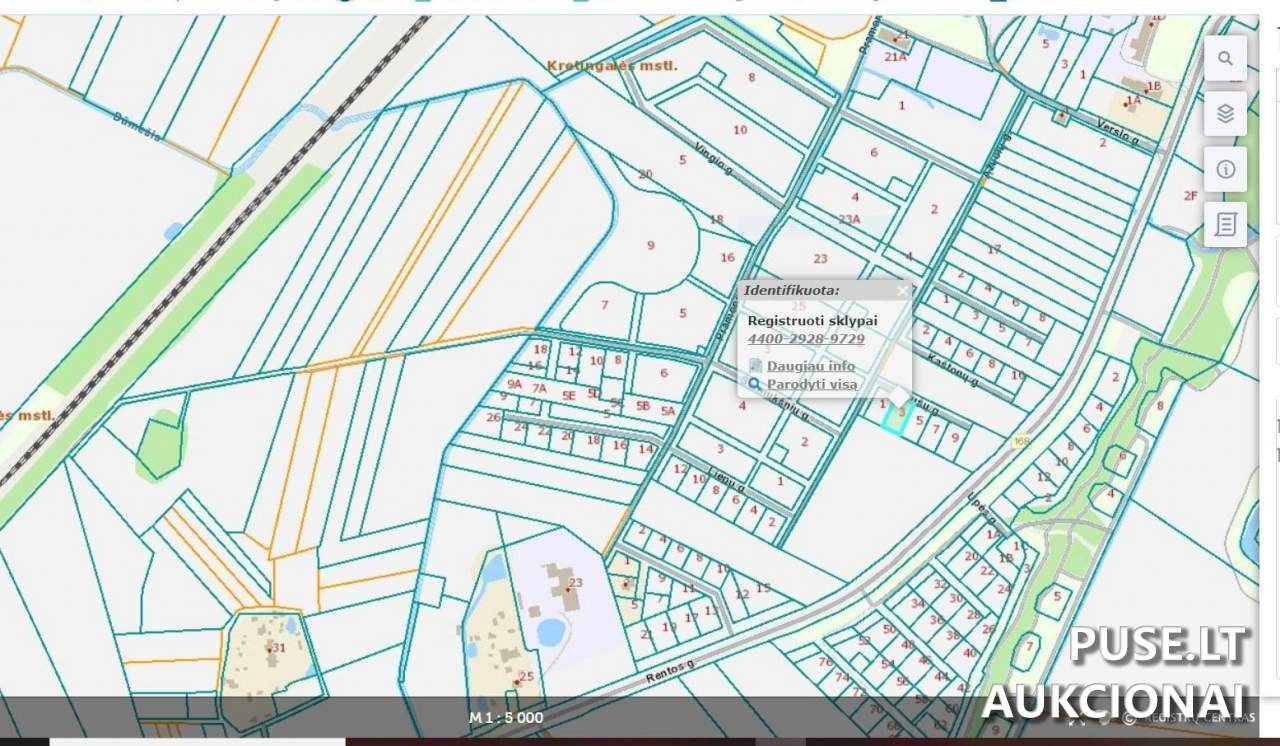Click the document icon beside Daugiau info
Screen dimensions: 1280x746
pos(756,366)
